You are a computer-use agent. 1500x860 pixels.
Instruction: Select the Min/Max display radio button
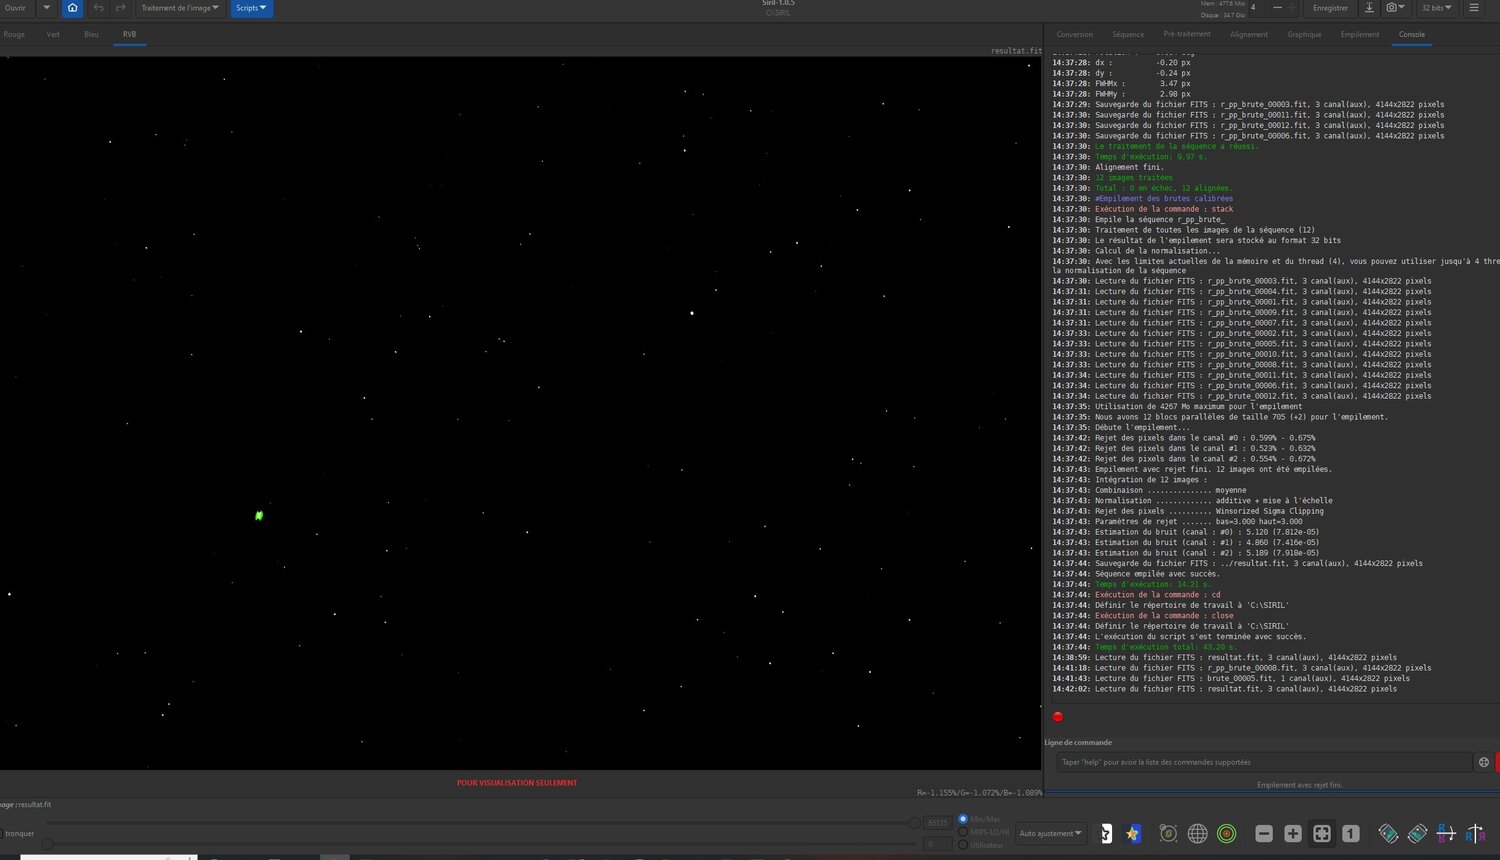(x=963, y=819)
